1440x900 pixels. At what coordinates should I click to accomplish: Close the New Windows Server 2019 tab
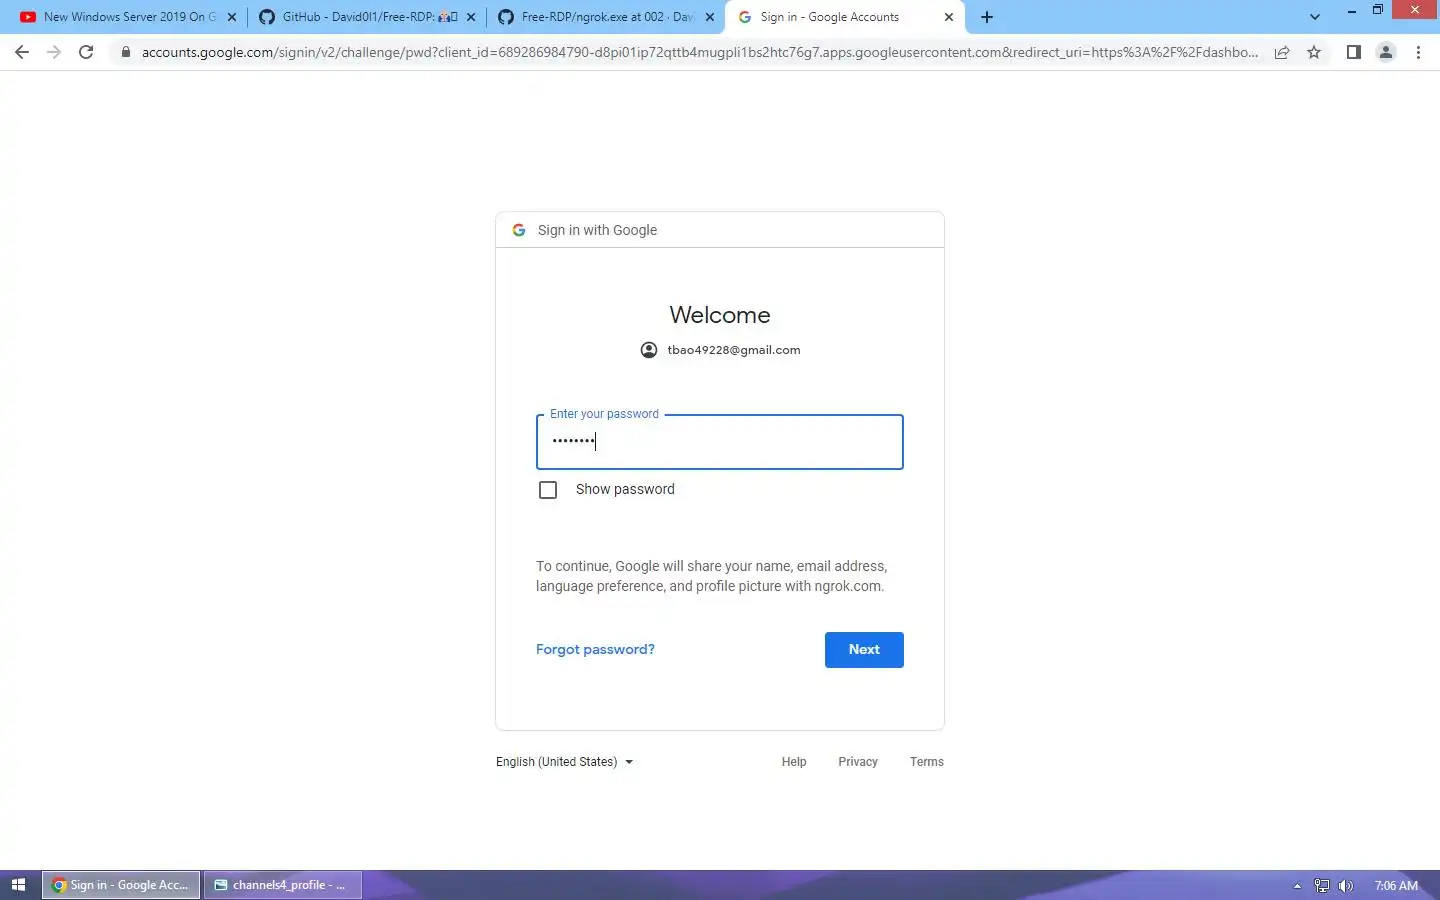click(232, 17)
